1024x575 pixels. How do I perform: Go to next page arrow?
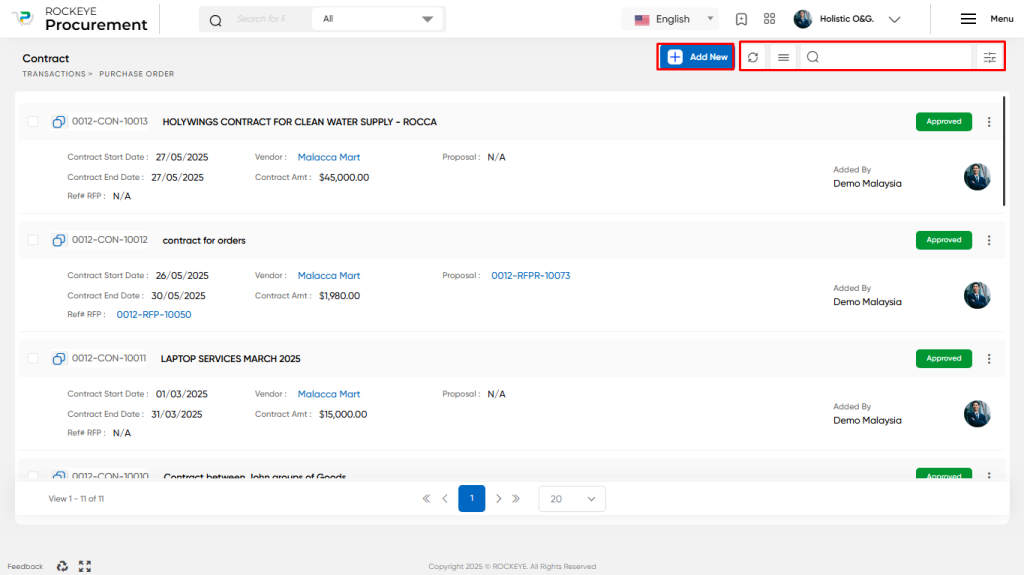(x=498, y=499)
